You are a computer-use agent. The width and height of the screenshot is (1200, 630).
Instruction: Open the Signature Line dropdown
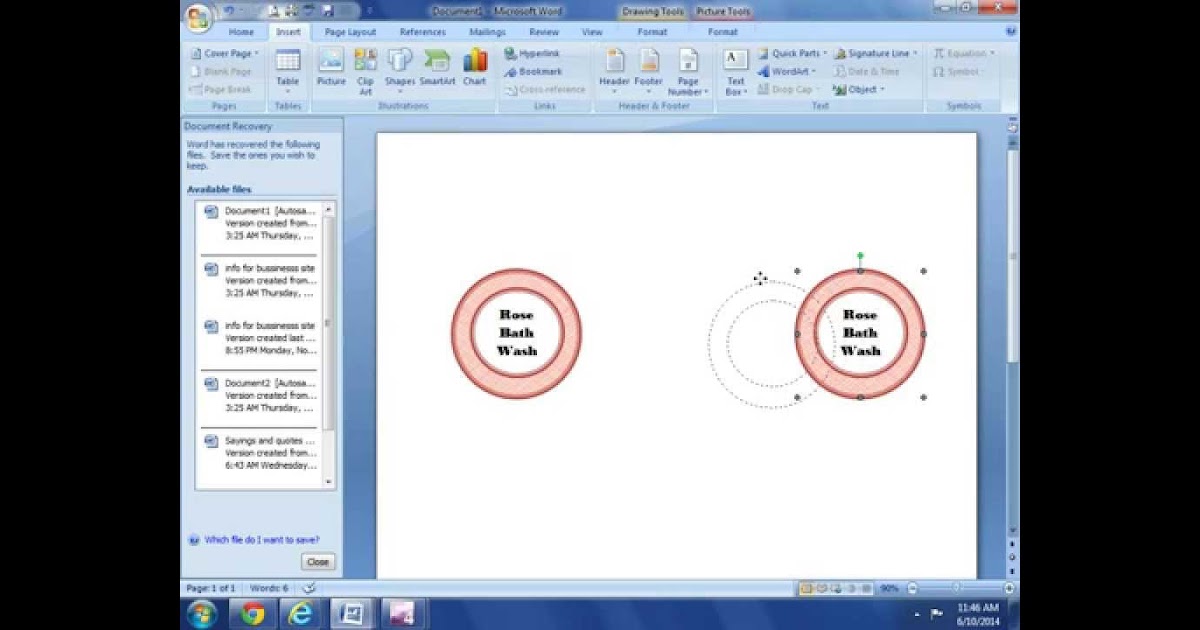click(x=876, y=53)
